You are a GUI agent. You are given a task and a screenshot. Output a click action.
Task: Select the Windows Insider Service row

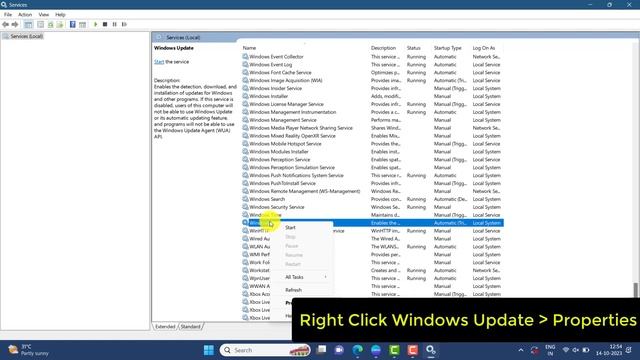[276, 88]
